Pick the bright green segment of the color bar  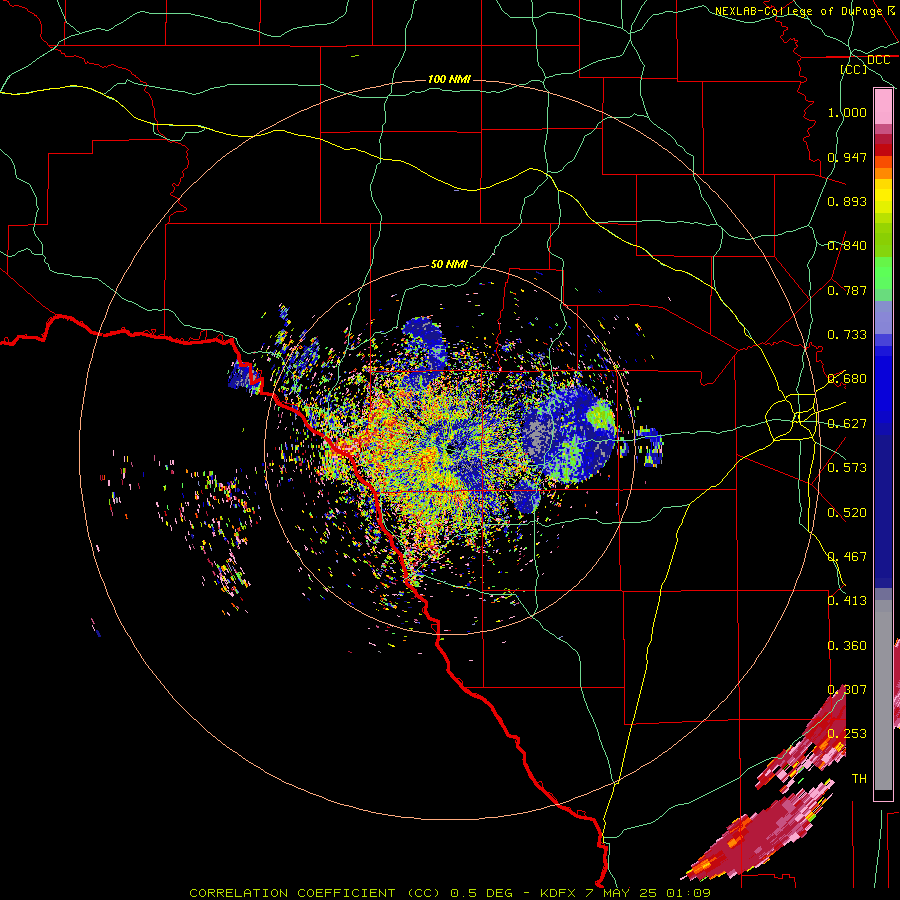point(883,273)
